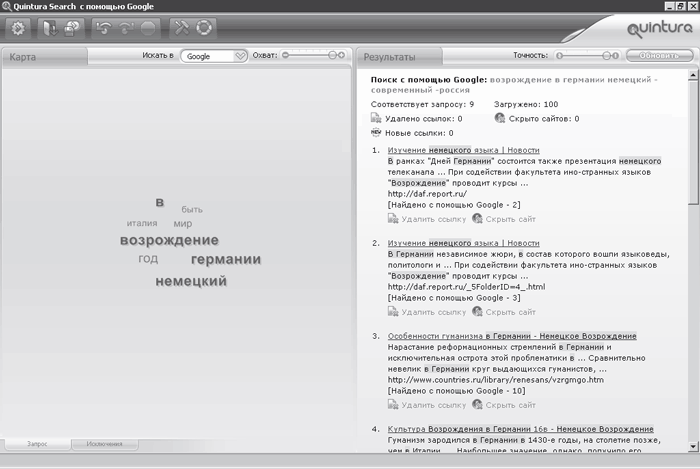Click the plus end of the Охват slider
The width and height of the screenshot is (700, 469).
[x=342, y=55]
